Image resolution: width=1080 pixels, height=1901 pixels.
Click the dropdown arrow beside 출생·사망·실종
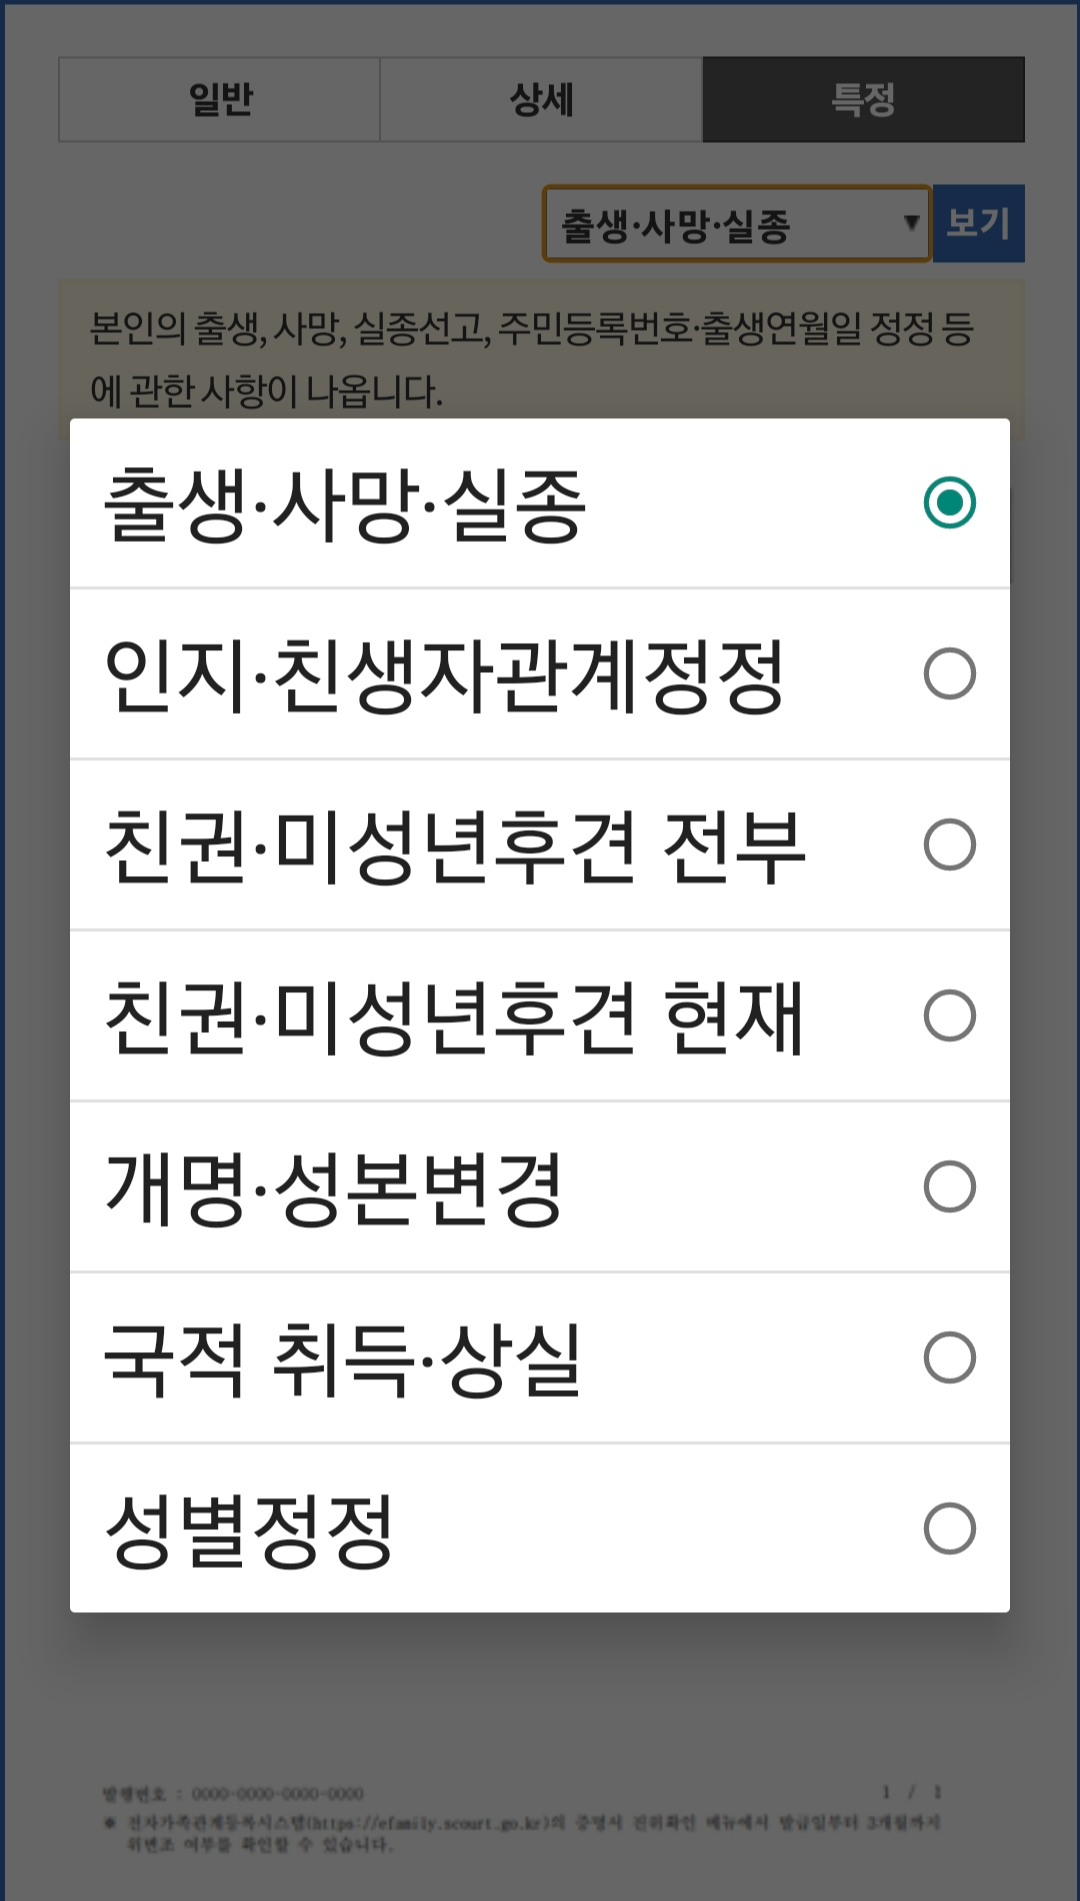click(x=911, y=223)
